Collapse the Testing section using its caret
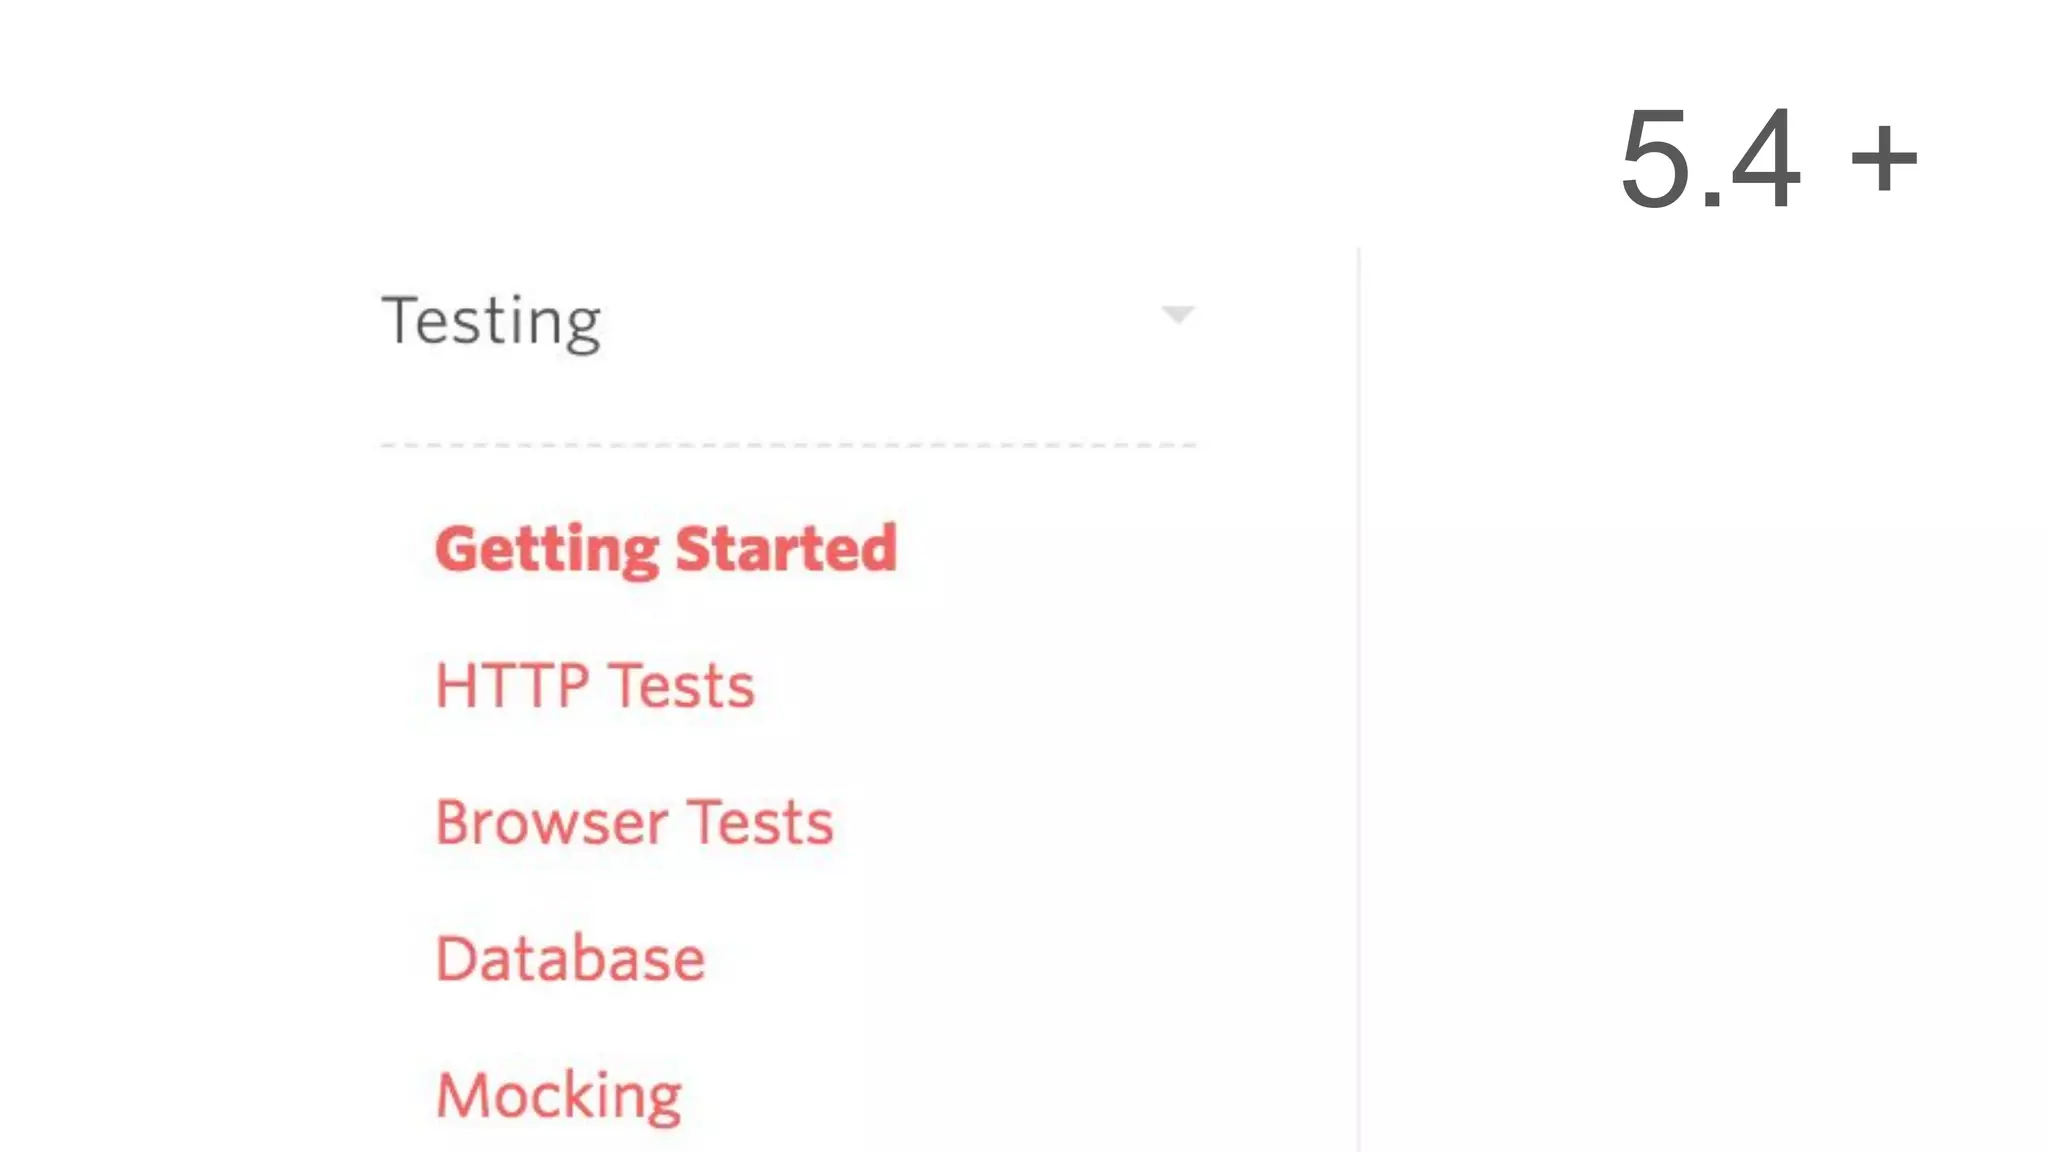2048x1152 pixels. pyautogui.click(x=1178, y=315)
